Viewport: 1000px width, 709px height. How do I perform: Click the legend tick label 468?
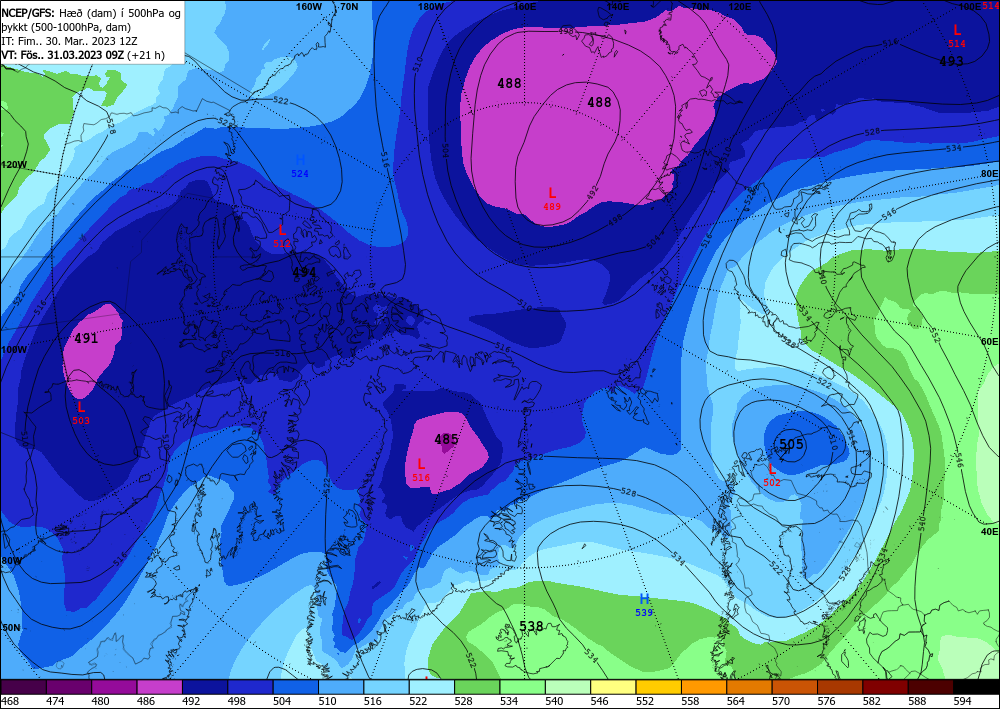click(x=10, y=701)
